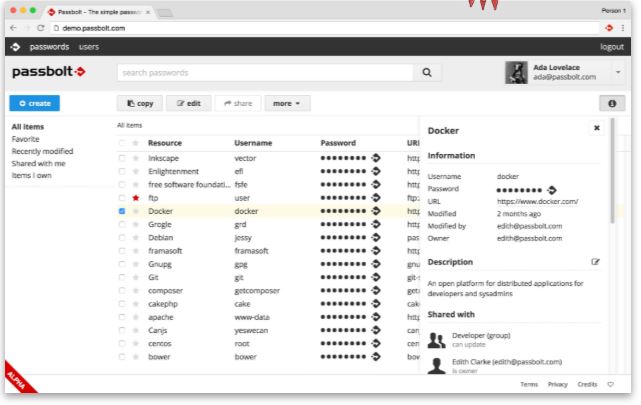Click the edit button in the action bar

[x=188, y=103]
